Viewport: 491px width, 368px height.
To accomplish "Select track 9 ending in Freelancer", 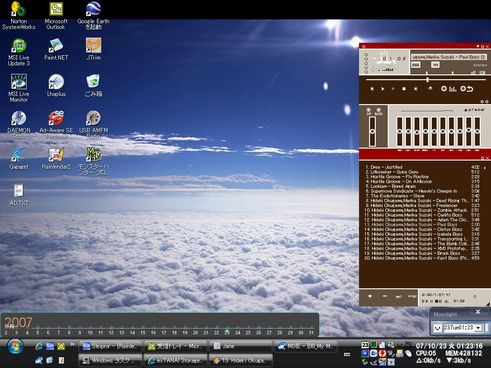I will coord(422,205).
